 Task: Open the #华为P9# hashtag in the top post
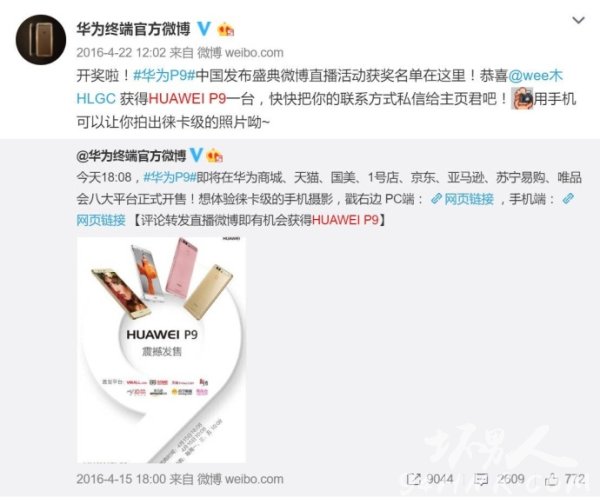165,75
